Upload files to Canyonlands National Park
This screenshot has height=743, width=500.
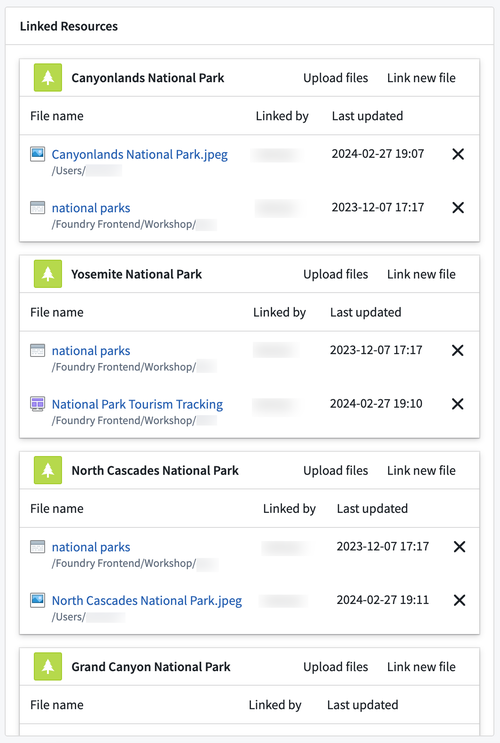coord(336,78)
